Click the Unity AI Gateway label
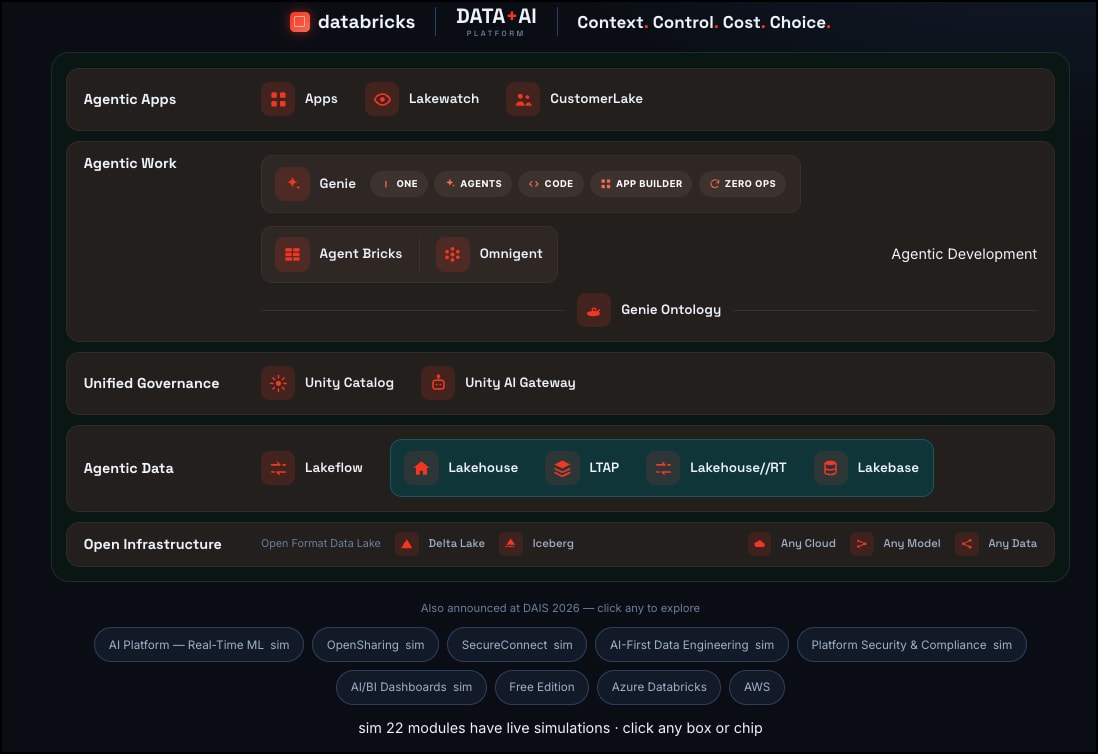1098x754 pixels. (x=520, y=383)
